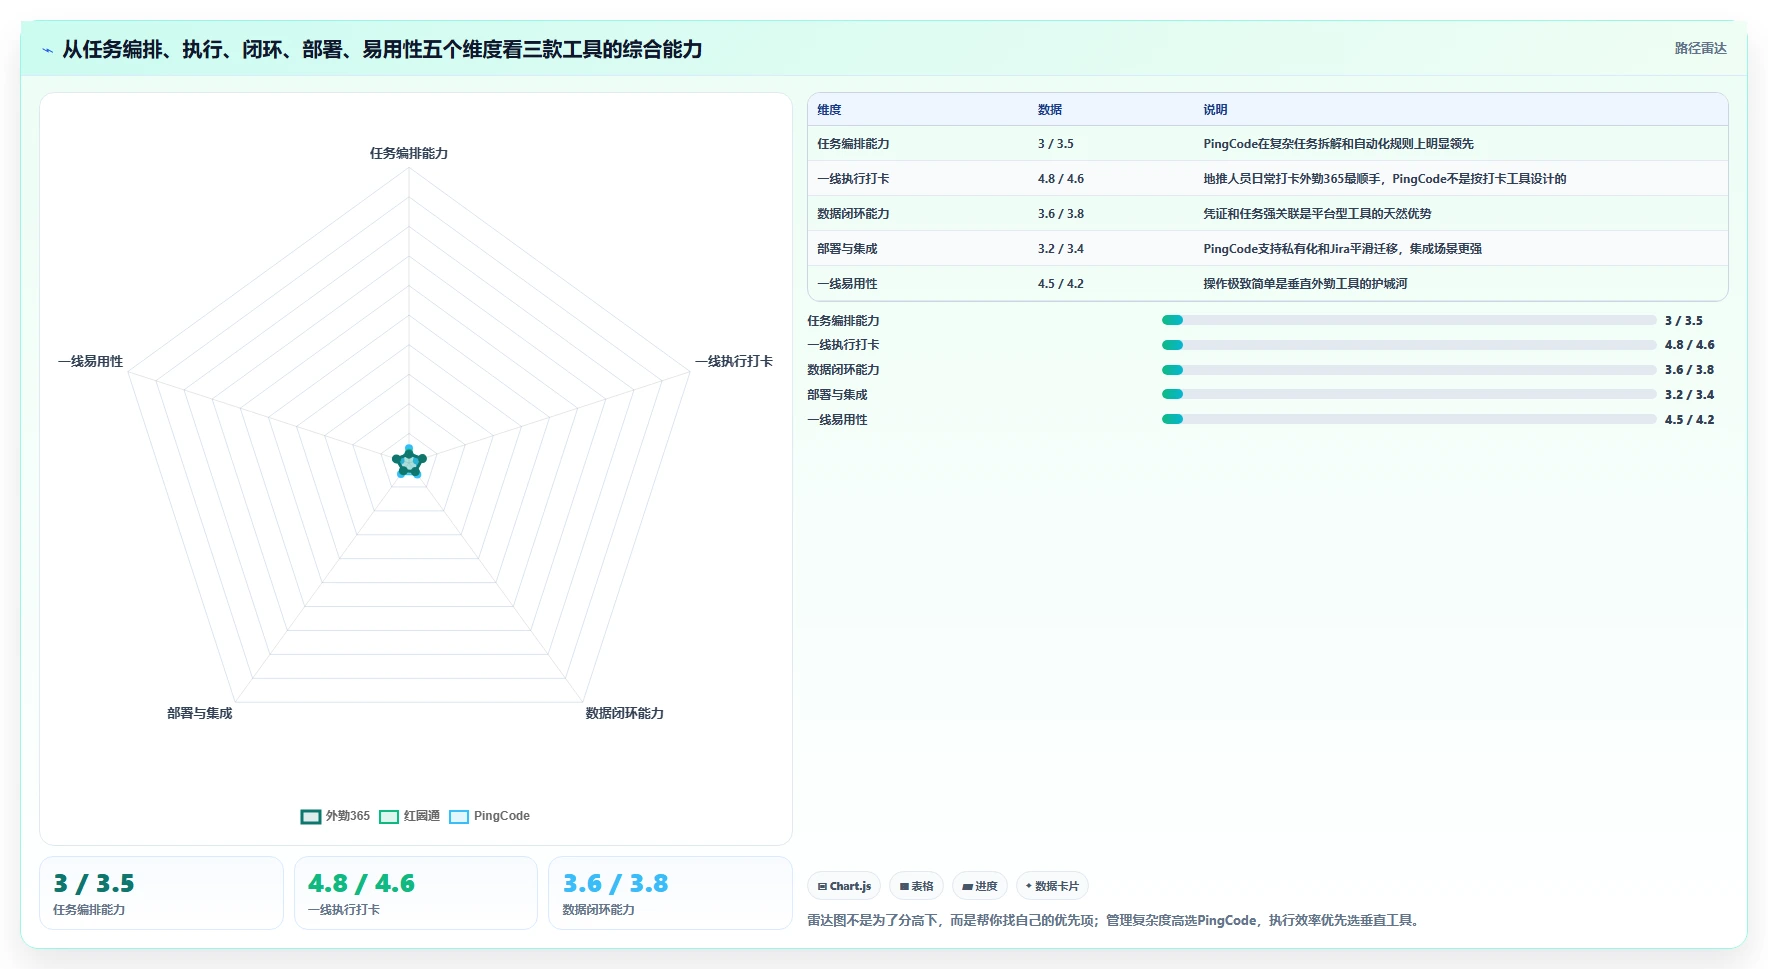The height and width of the screenshot is (969, 1768).
Task: Click the Chart.js tag
Action: pos(844,886)
